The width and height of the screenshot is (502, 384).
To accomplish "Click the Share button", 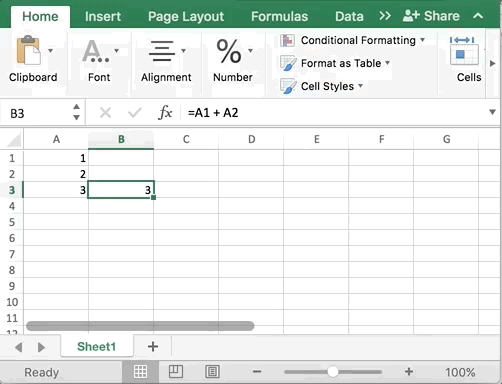I will (x=431, y=16).
